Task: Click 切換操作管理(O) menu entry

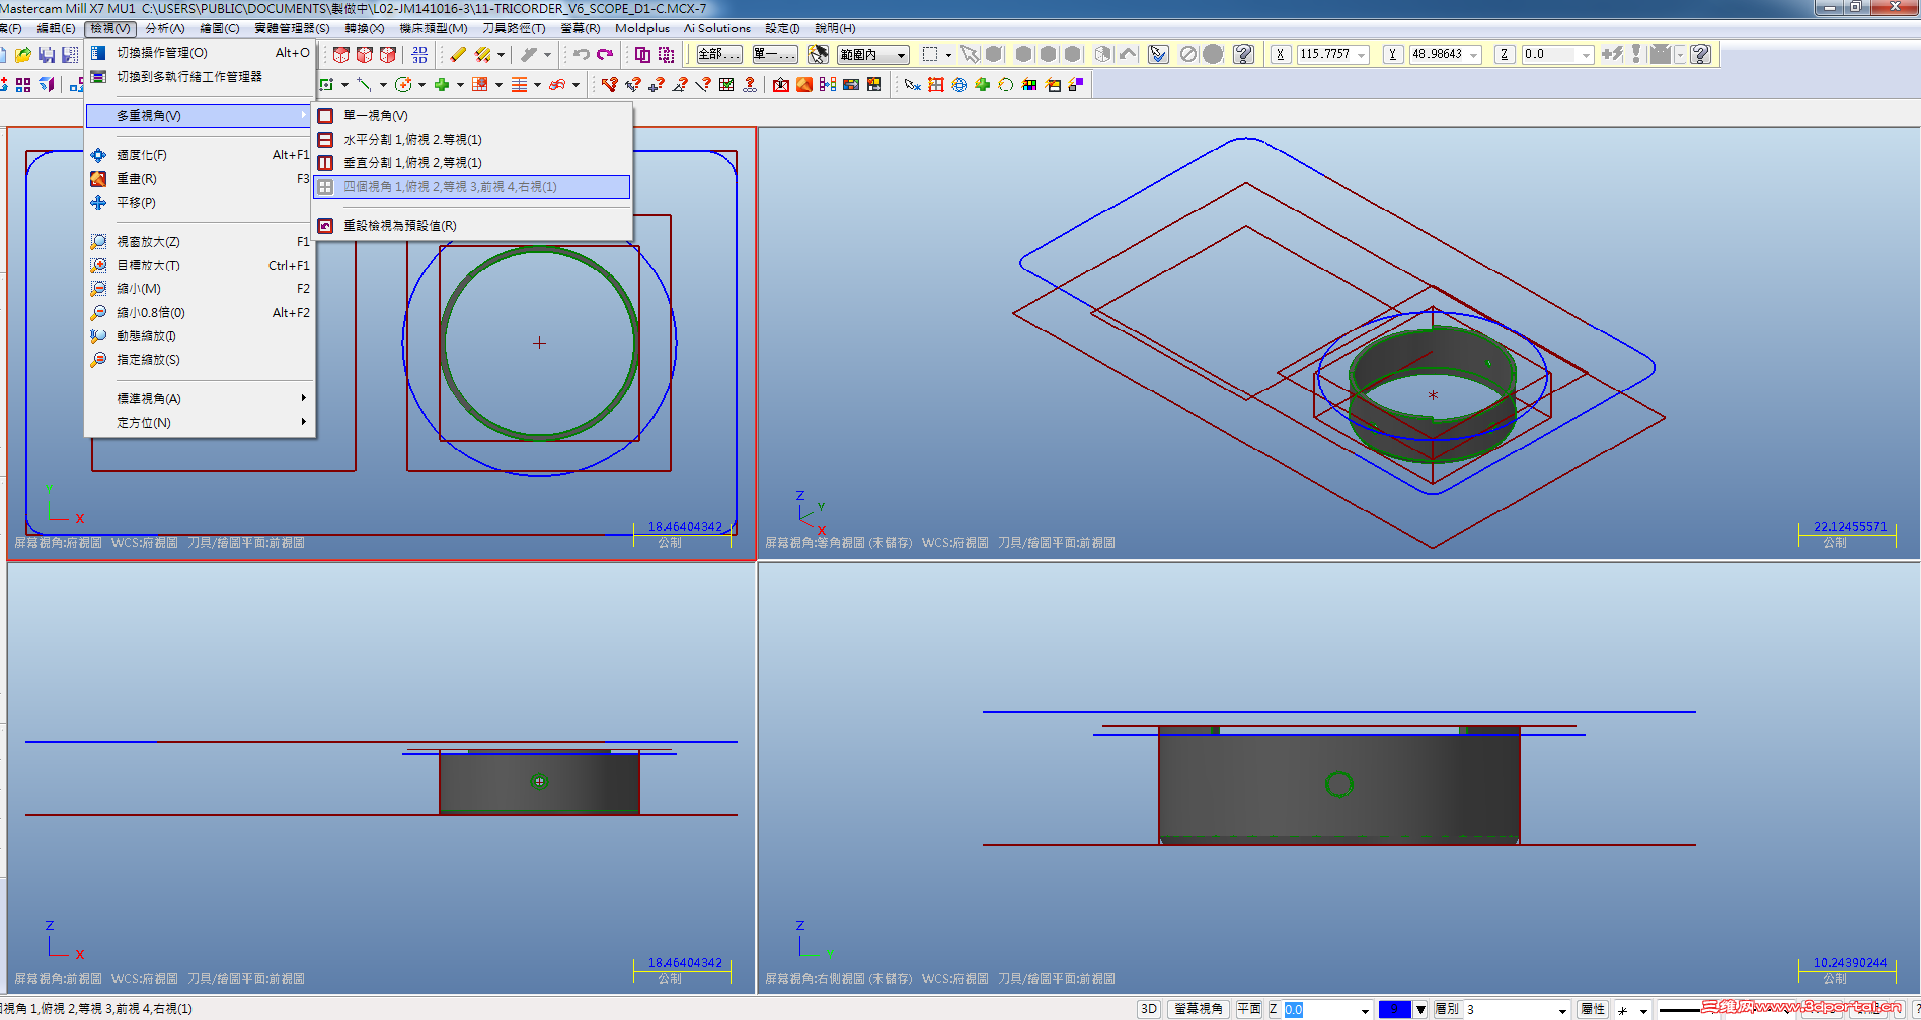Action: (200, 53)
